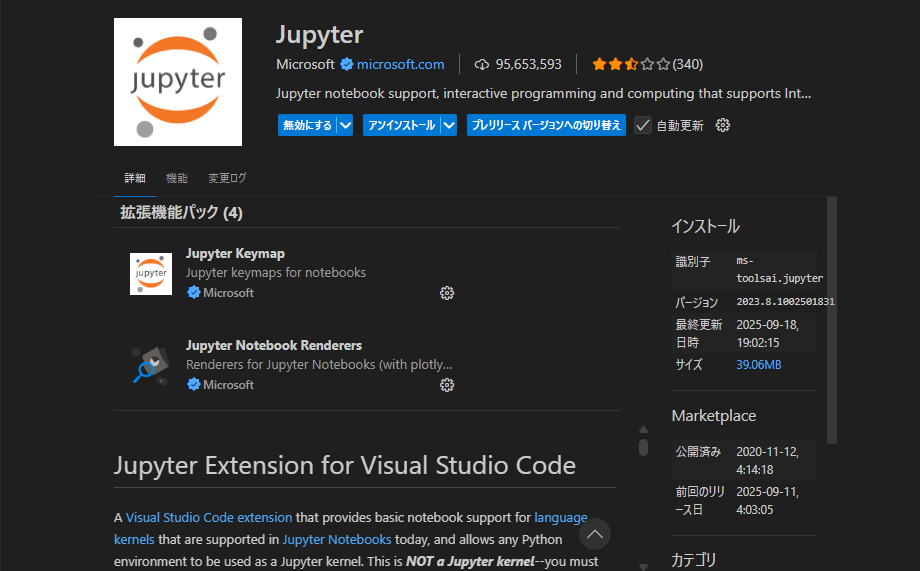Click the Visual Studio Code extension link
The image size is (920, 571).
[209, 517]
